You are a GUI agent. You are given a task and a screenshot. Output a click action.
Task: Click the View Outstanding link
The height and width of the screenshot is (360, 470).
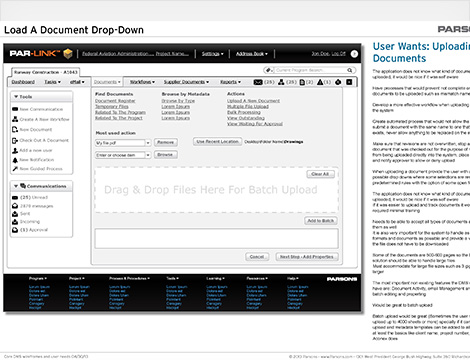[x=246, y=118]
